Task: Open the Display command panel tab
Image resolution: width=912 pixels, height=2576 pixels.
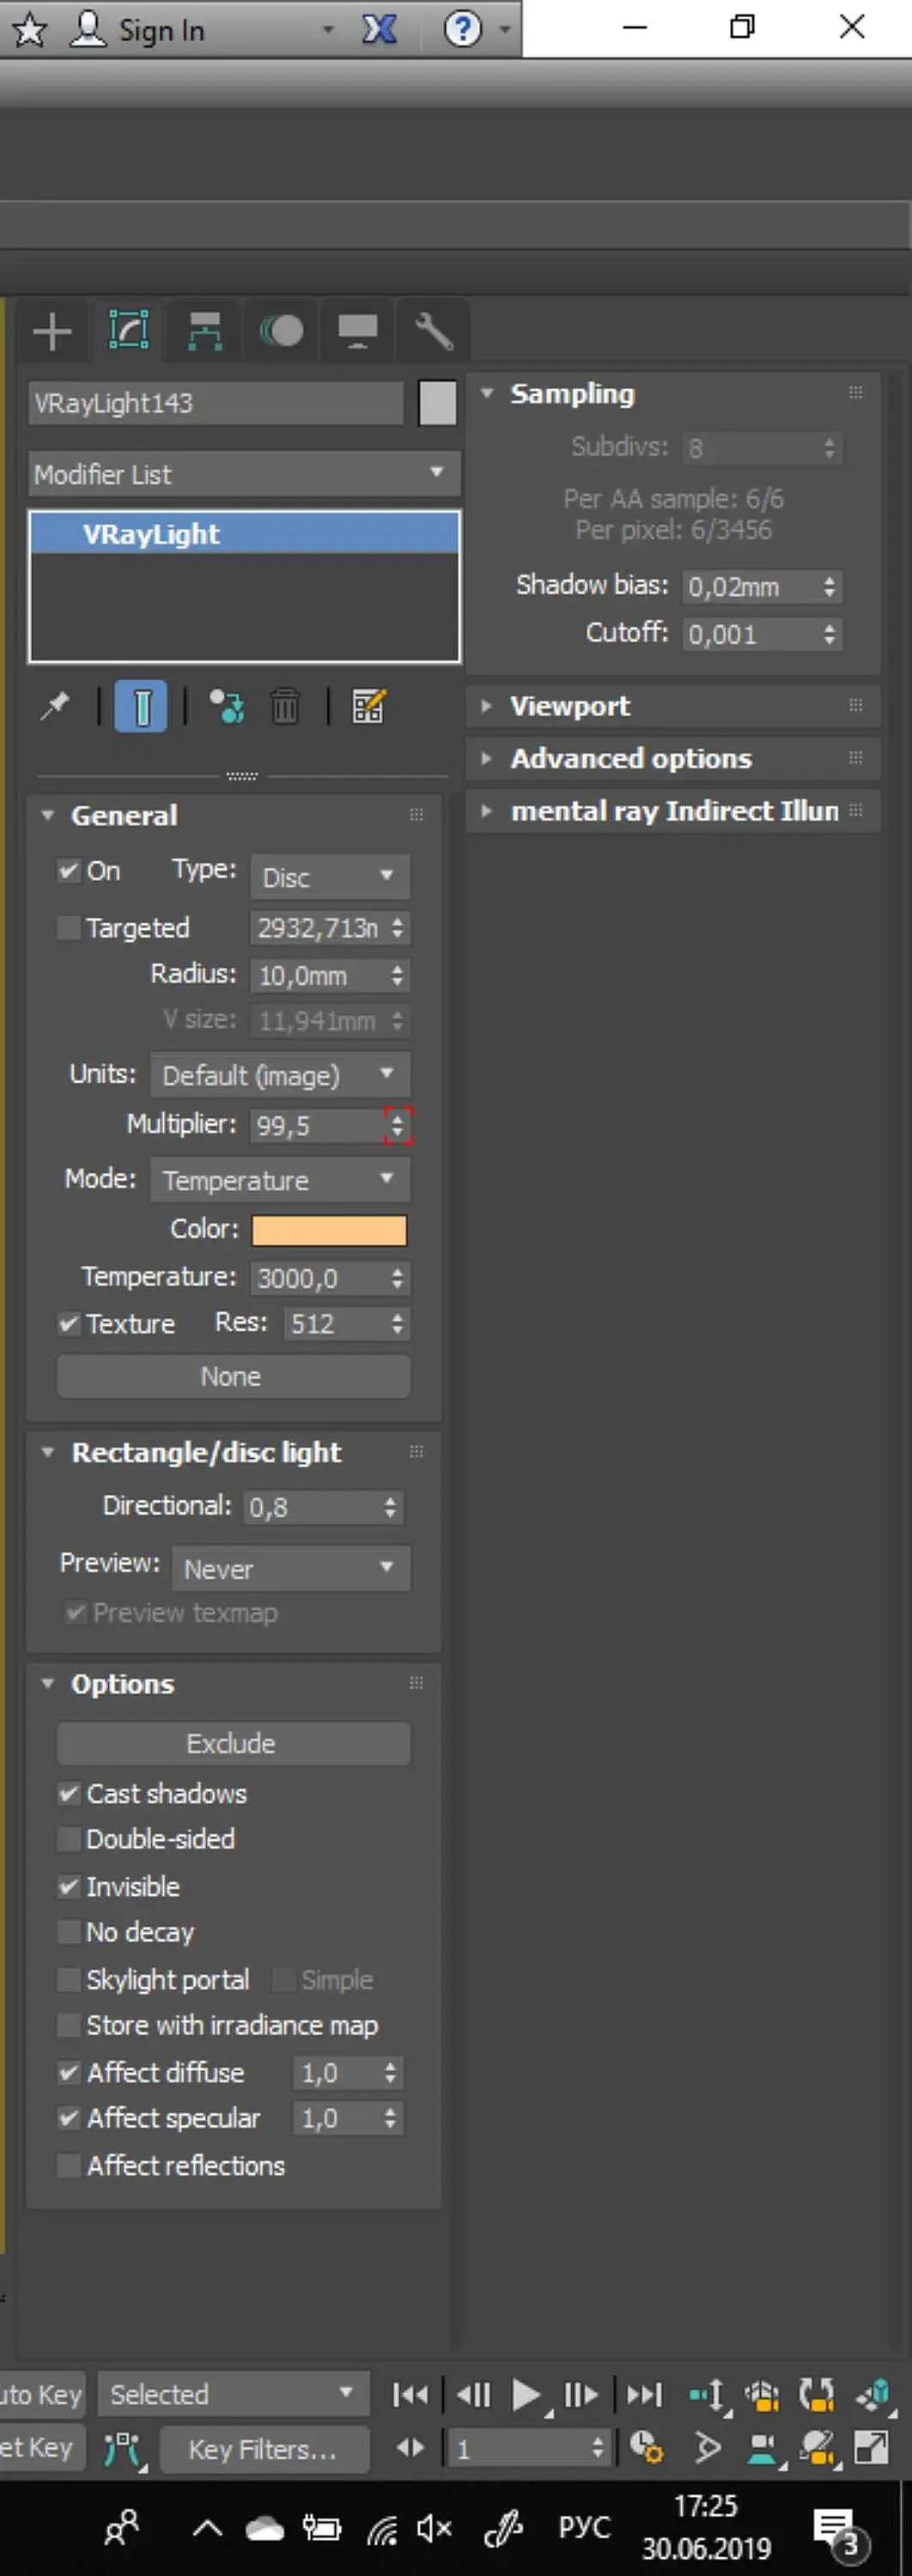Action: pos(357,330)
